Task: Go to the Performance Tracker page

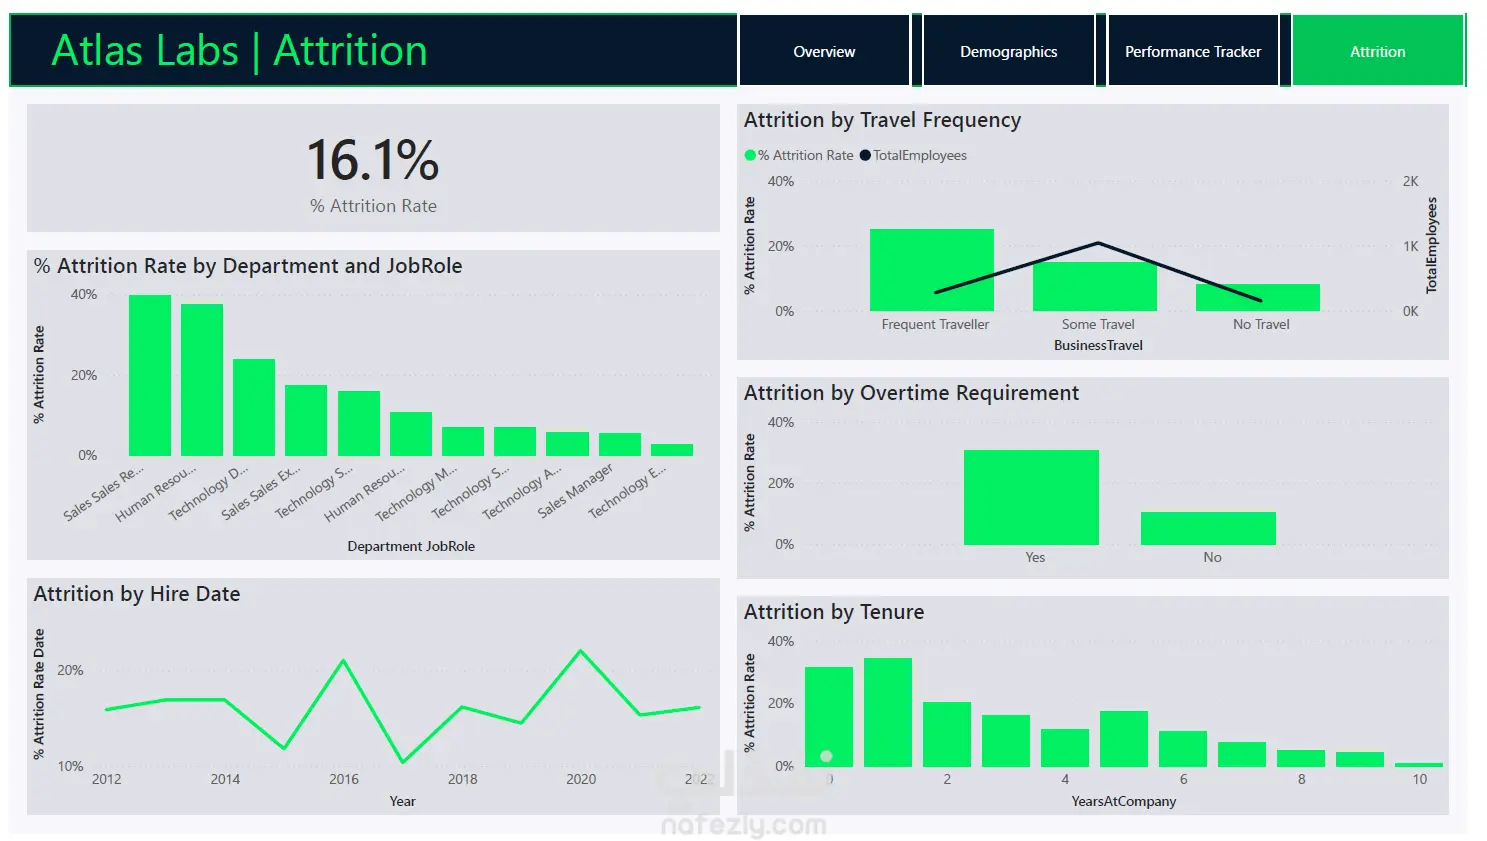Action: click(1193, 51)
